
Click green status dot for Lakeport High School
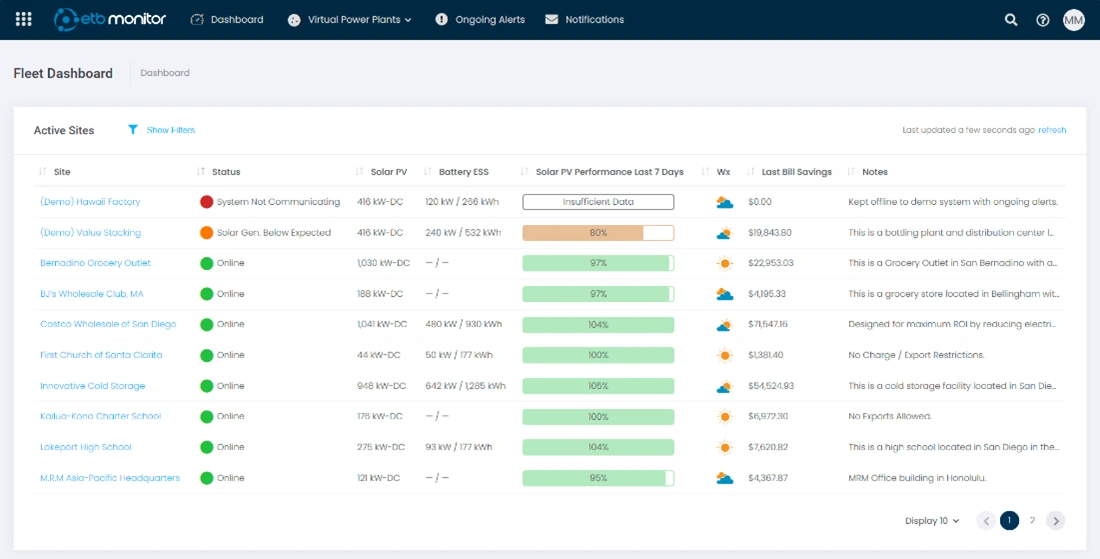click(206, 447)
